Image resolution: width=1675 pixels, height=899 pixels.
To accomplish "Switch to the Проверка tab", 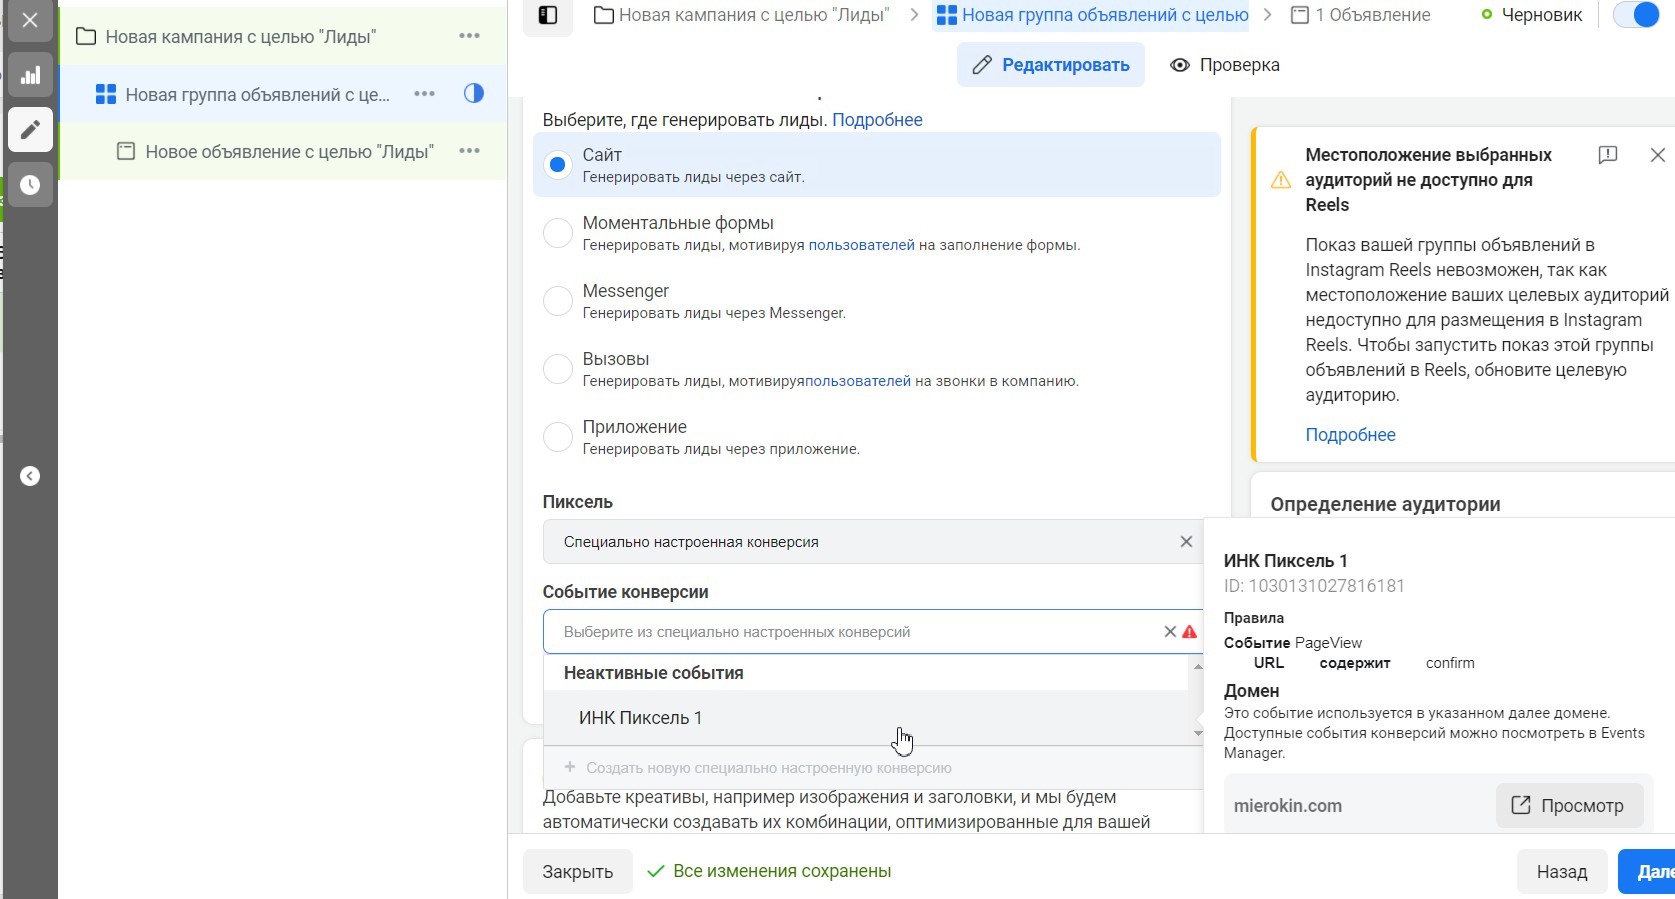I will [x=1224, y=65].
